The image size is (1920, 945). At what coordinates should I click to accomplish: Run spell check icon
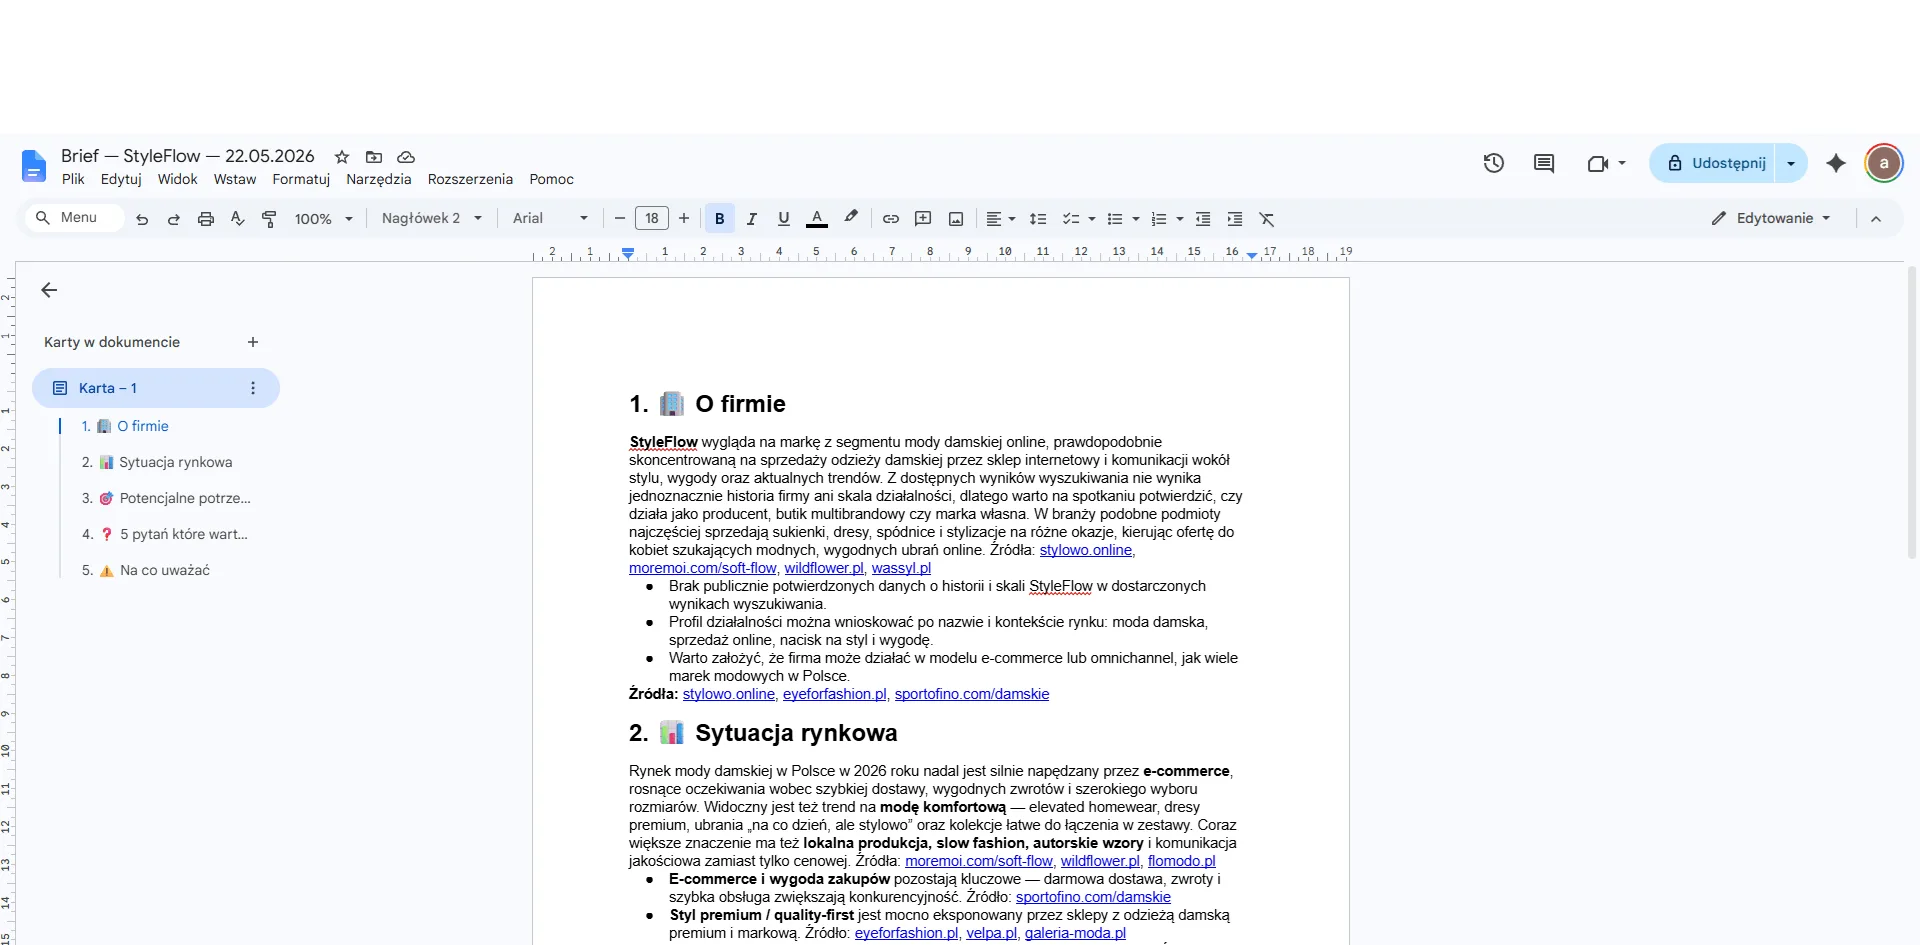[x=237, y=219]
